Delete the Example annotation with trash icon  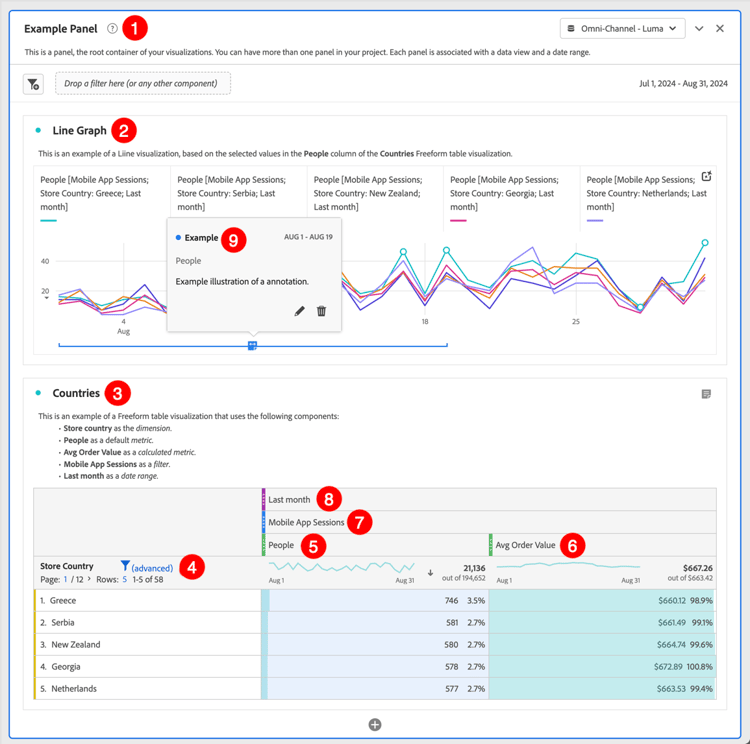(321, 311)
